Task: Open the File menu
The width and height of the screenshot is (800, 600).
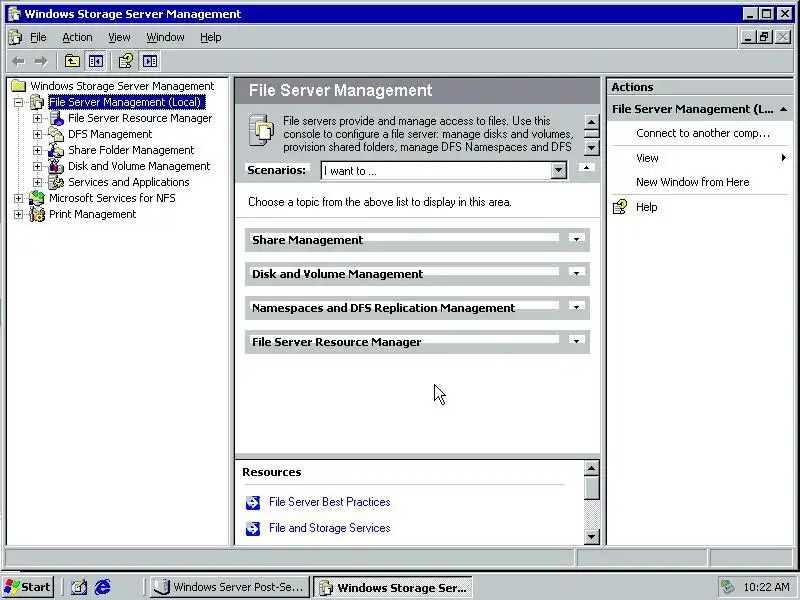Action: point(38,37)
